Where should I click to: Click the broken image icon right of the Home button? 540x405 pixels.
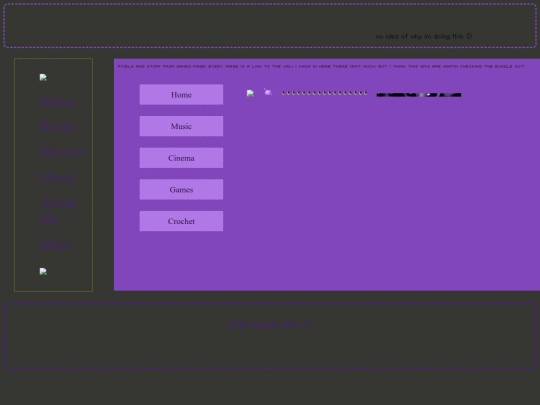[250, 93]
